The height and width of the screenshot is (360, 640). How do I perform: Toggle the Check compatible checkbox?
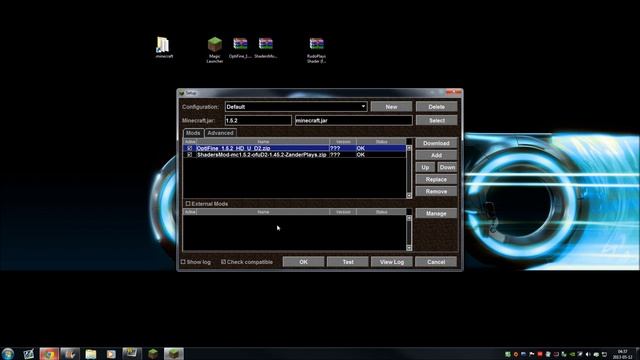point(223,262)
